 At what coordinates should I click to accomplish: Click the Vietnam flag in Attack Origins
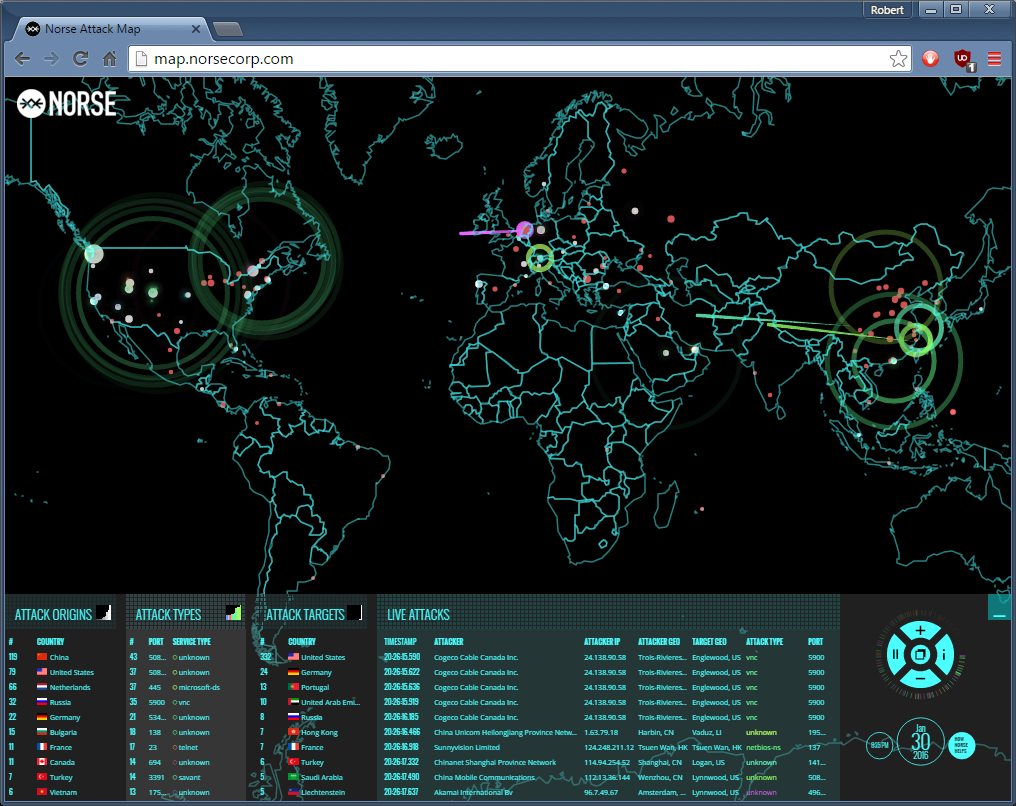[42, 791]
